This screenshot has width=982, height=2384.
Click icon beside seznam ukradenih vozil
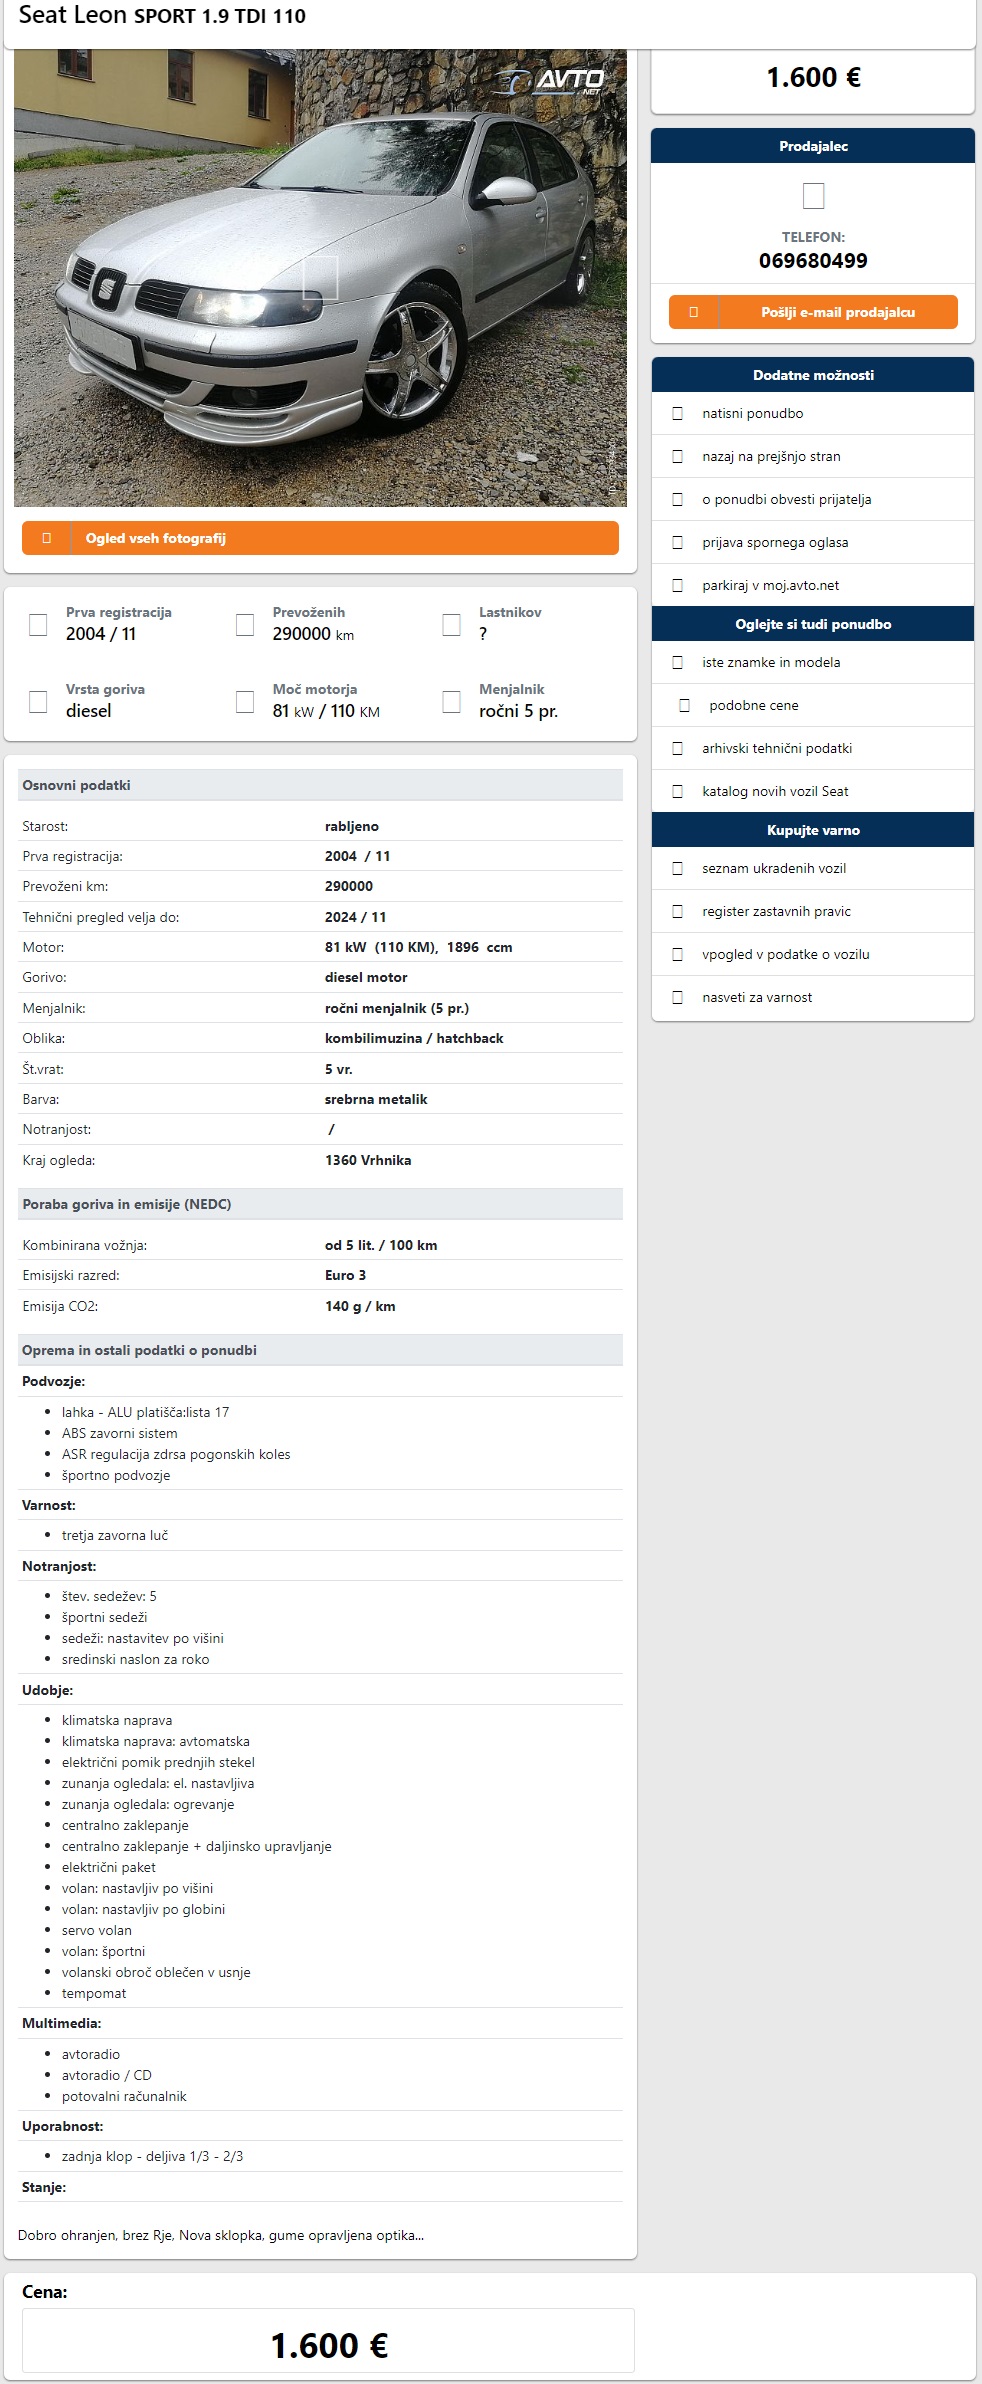[678, 868]
